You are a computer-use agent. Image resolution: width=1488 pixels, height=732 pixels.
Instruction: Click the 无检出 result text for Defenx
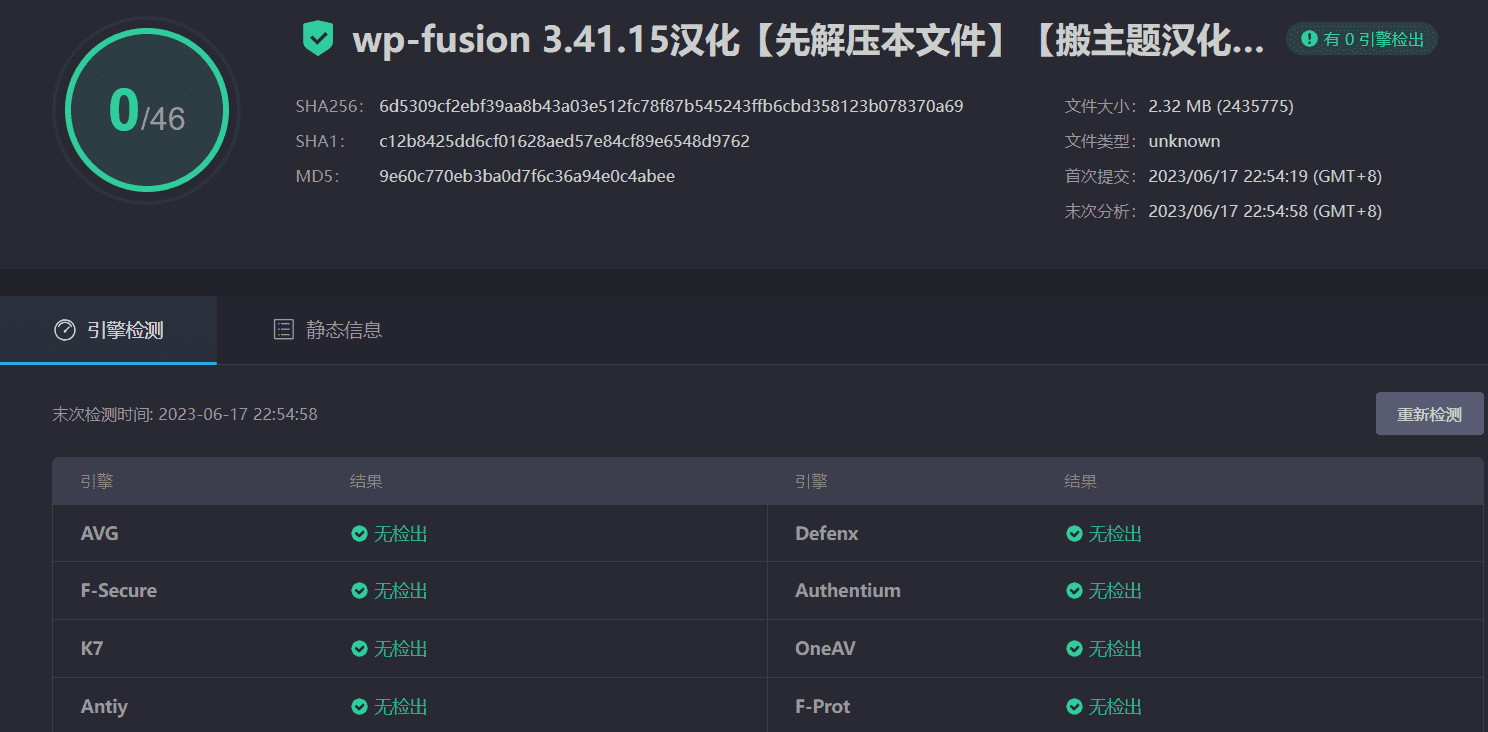pos(1116,534)
